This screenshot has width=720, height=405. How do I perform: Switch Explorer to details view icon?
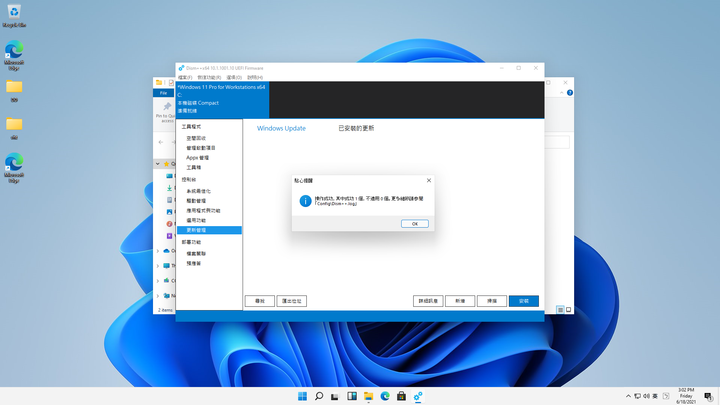(x=560, y=310)
